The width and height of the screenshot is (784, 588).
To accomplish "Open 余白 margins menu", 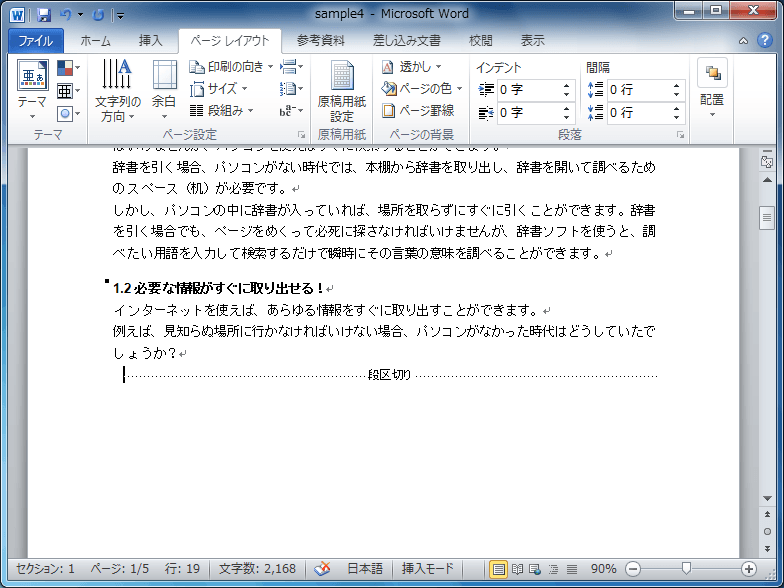I will click(164, 90).
